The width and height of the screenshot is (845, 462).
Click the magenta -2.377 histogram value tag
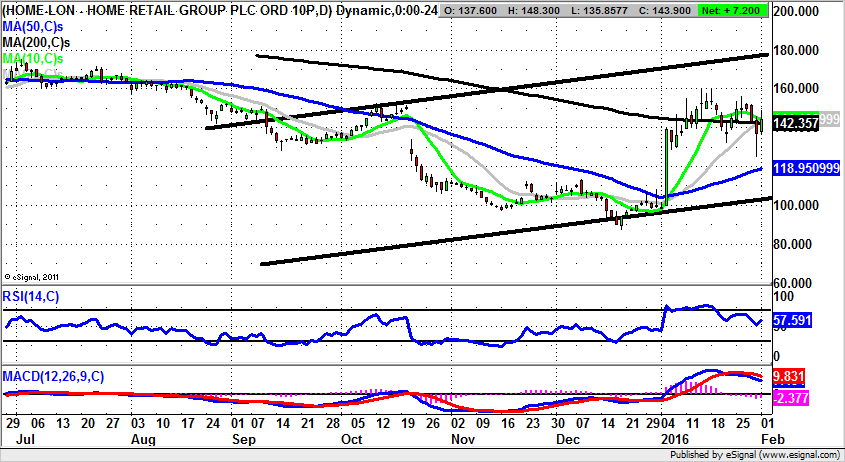click(x=791, y=397)
